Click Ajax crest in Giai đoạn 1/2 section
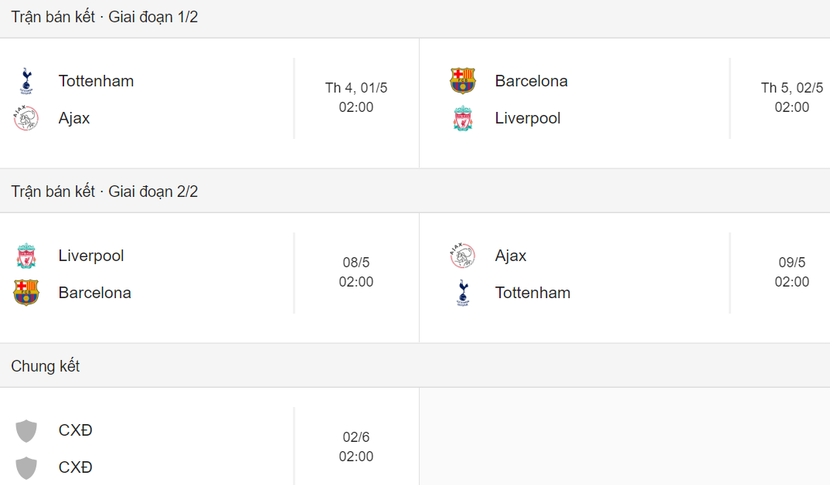This screenshot has width=830, height=485. (26, 118)
